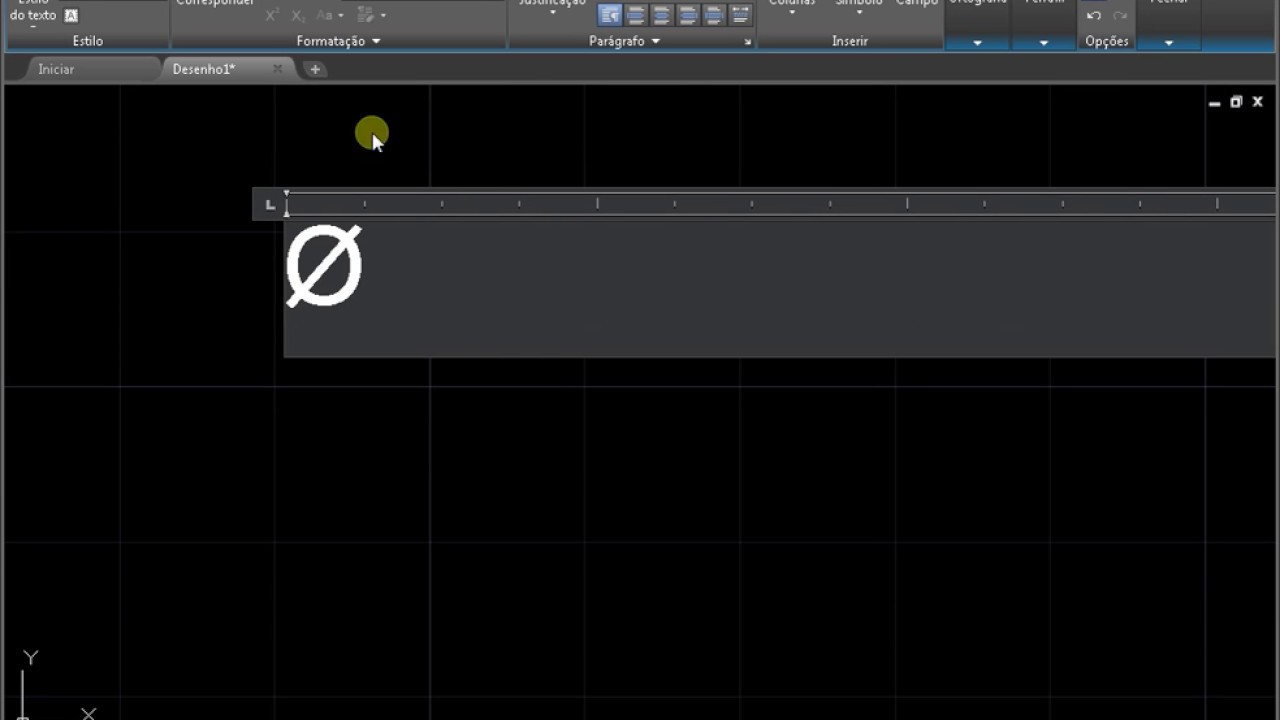
Task: Click the ruler tab-stop type selector
Action: 269,205
